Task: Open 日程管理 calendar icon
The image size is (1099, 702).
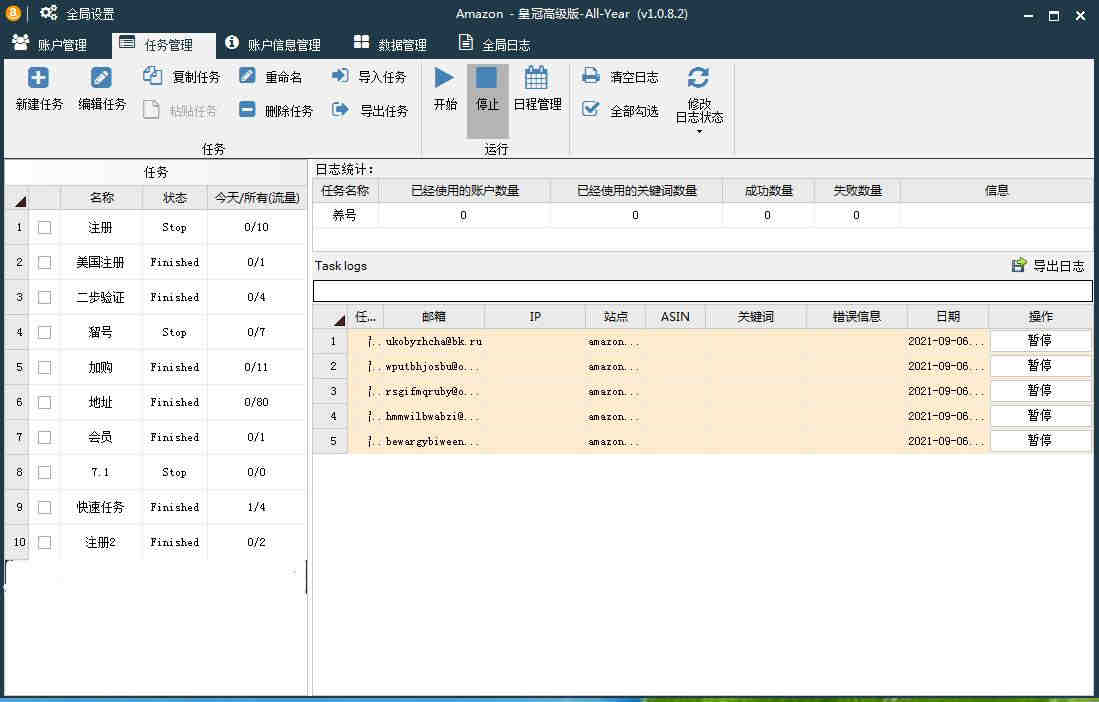Action: [536, 78]
